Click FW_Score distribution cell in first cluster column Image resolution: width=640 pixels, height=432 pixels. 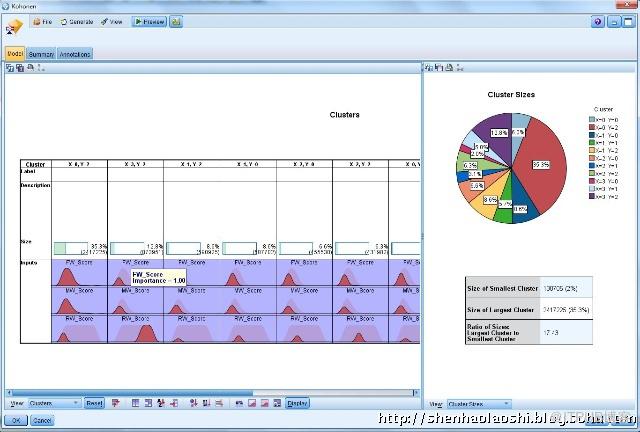click(x=79, y=272)
